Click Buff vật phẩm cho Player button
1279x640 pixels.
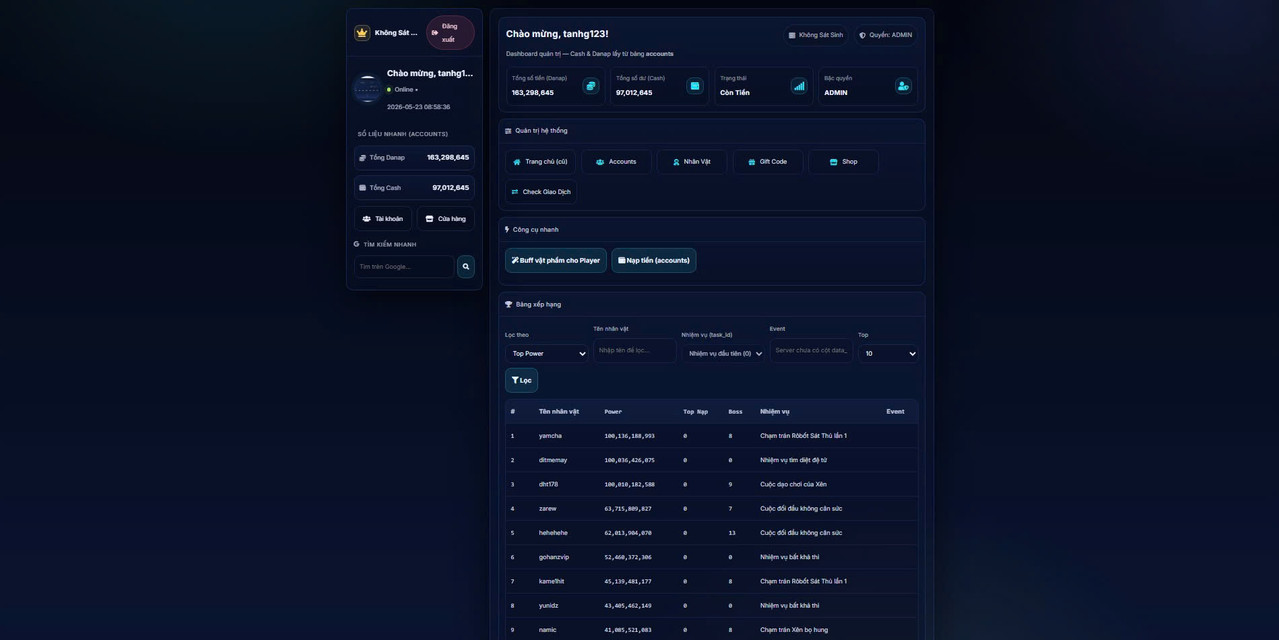556,260
